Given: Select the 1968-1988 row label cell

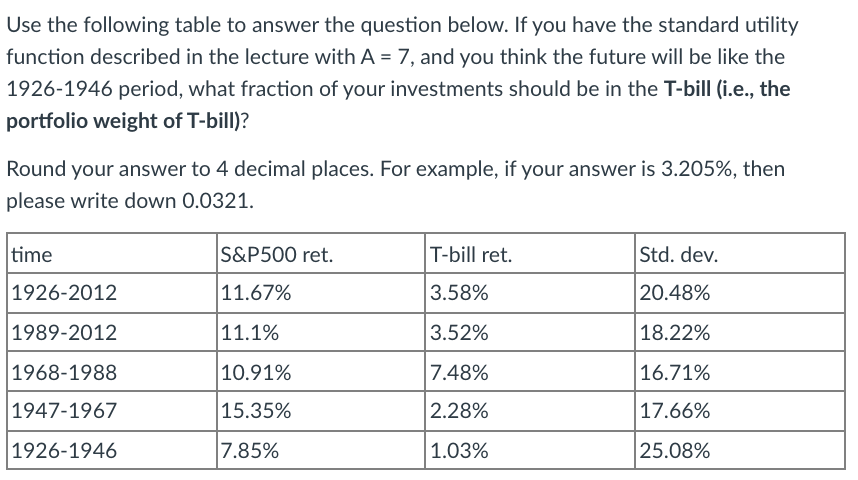Looking at the screenshot, I should pos(64,373).
